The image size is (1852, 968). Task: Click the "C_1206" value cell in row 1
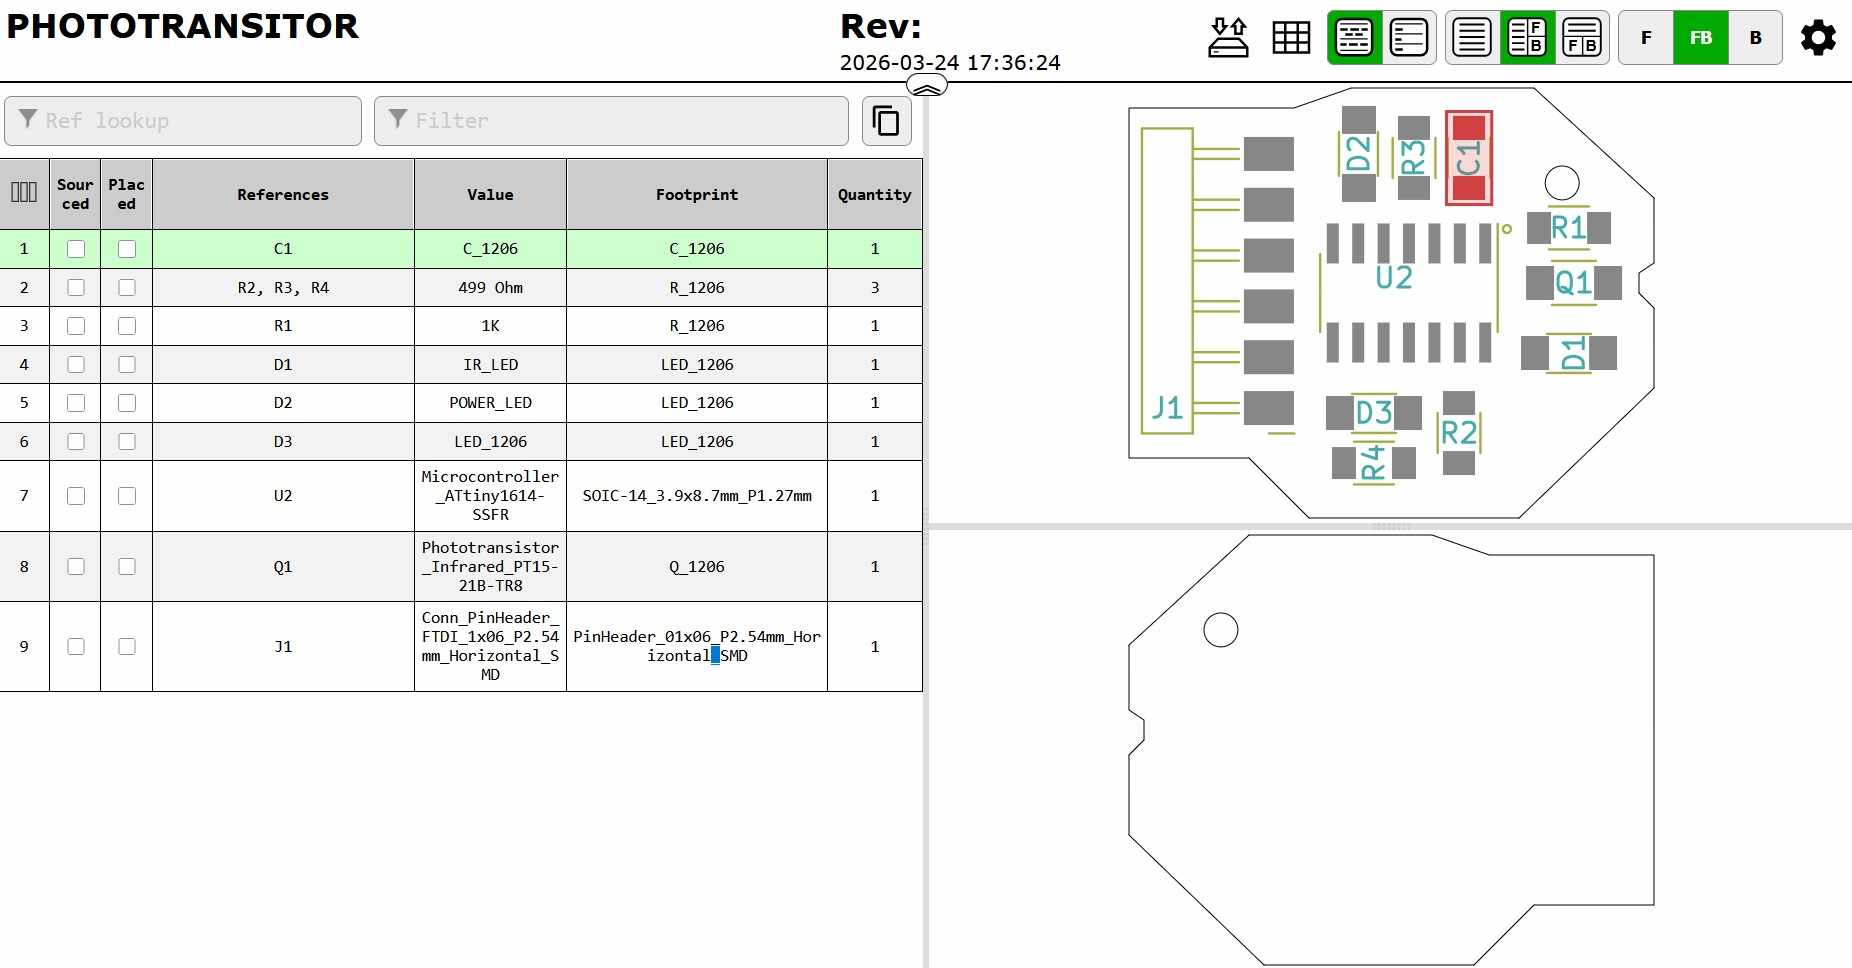(x=490, y=249)
